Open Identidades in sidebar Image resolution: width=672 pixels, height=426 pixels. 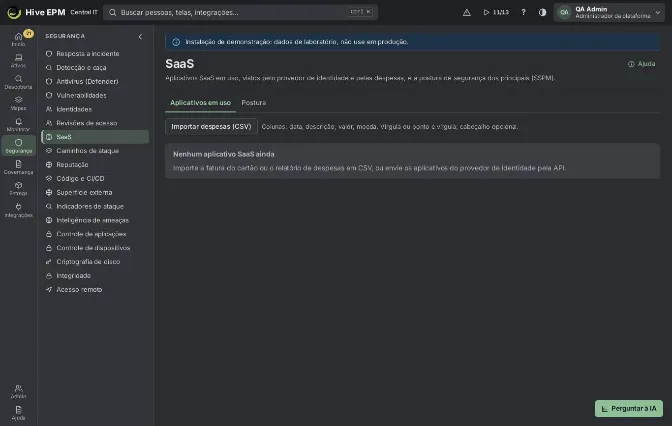[95, 109]
